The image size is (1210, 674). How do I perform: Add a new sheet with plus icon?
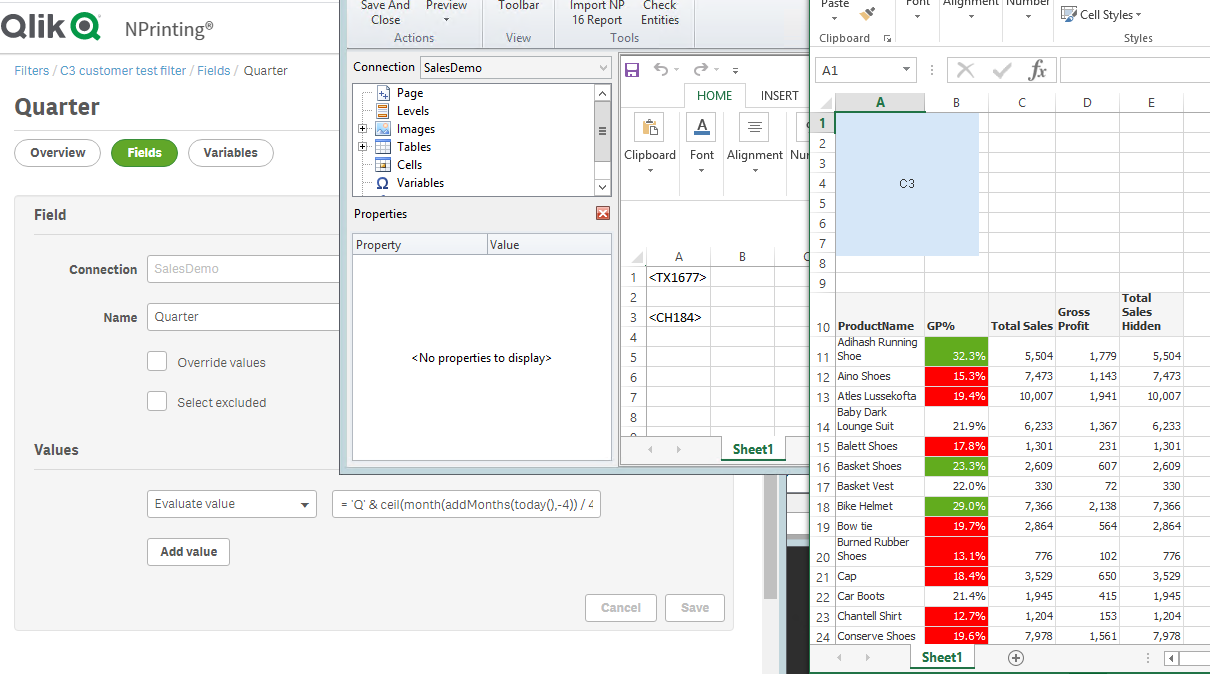pos(1016,657)
